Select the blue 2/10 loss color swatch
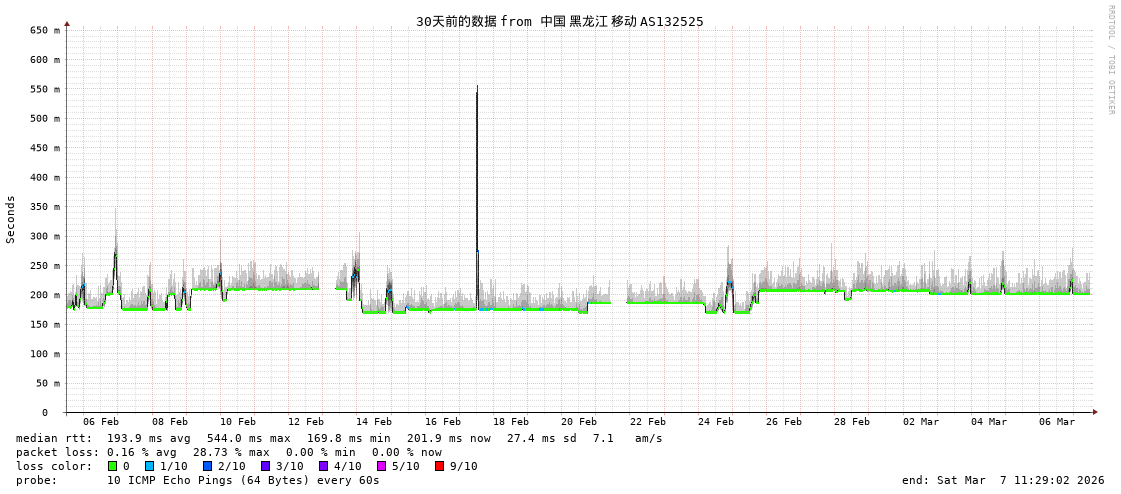 point(207,466)
